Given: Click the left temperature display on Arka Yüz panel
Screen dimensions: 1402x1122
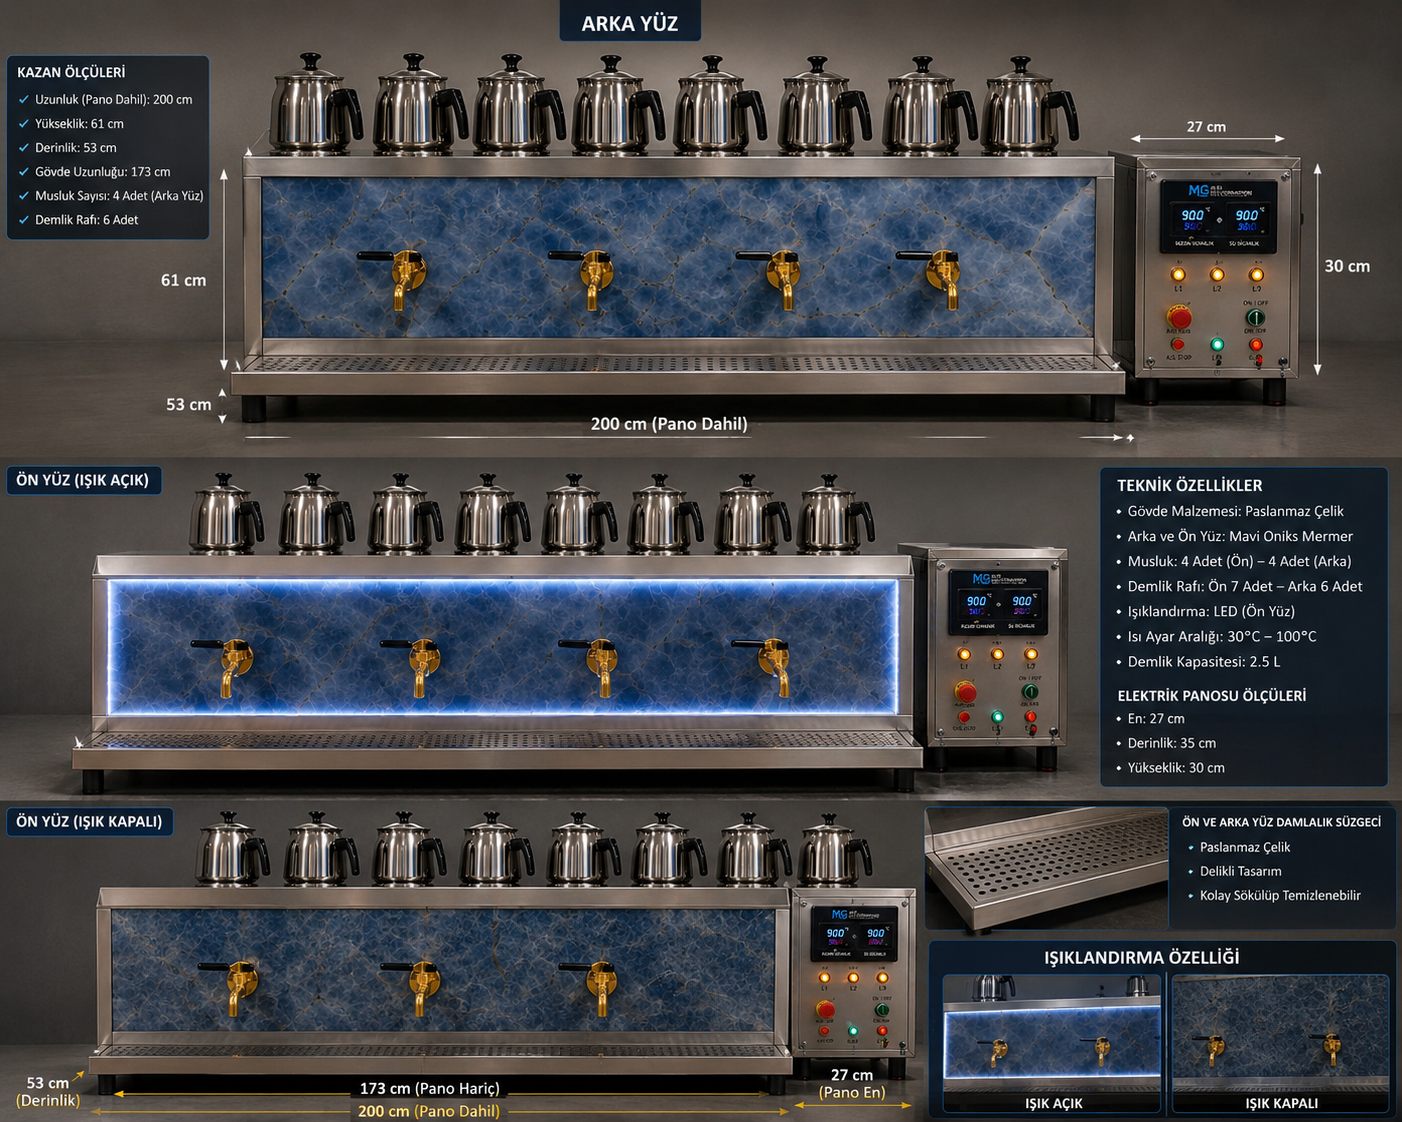Looking at the screenshot, I should (1193, 220).
